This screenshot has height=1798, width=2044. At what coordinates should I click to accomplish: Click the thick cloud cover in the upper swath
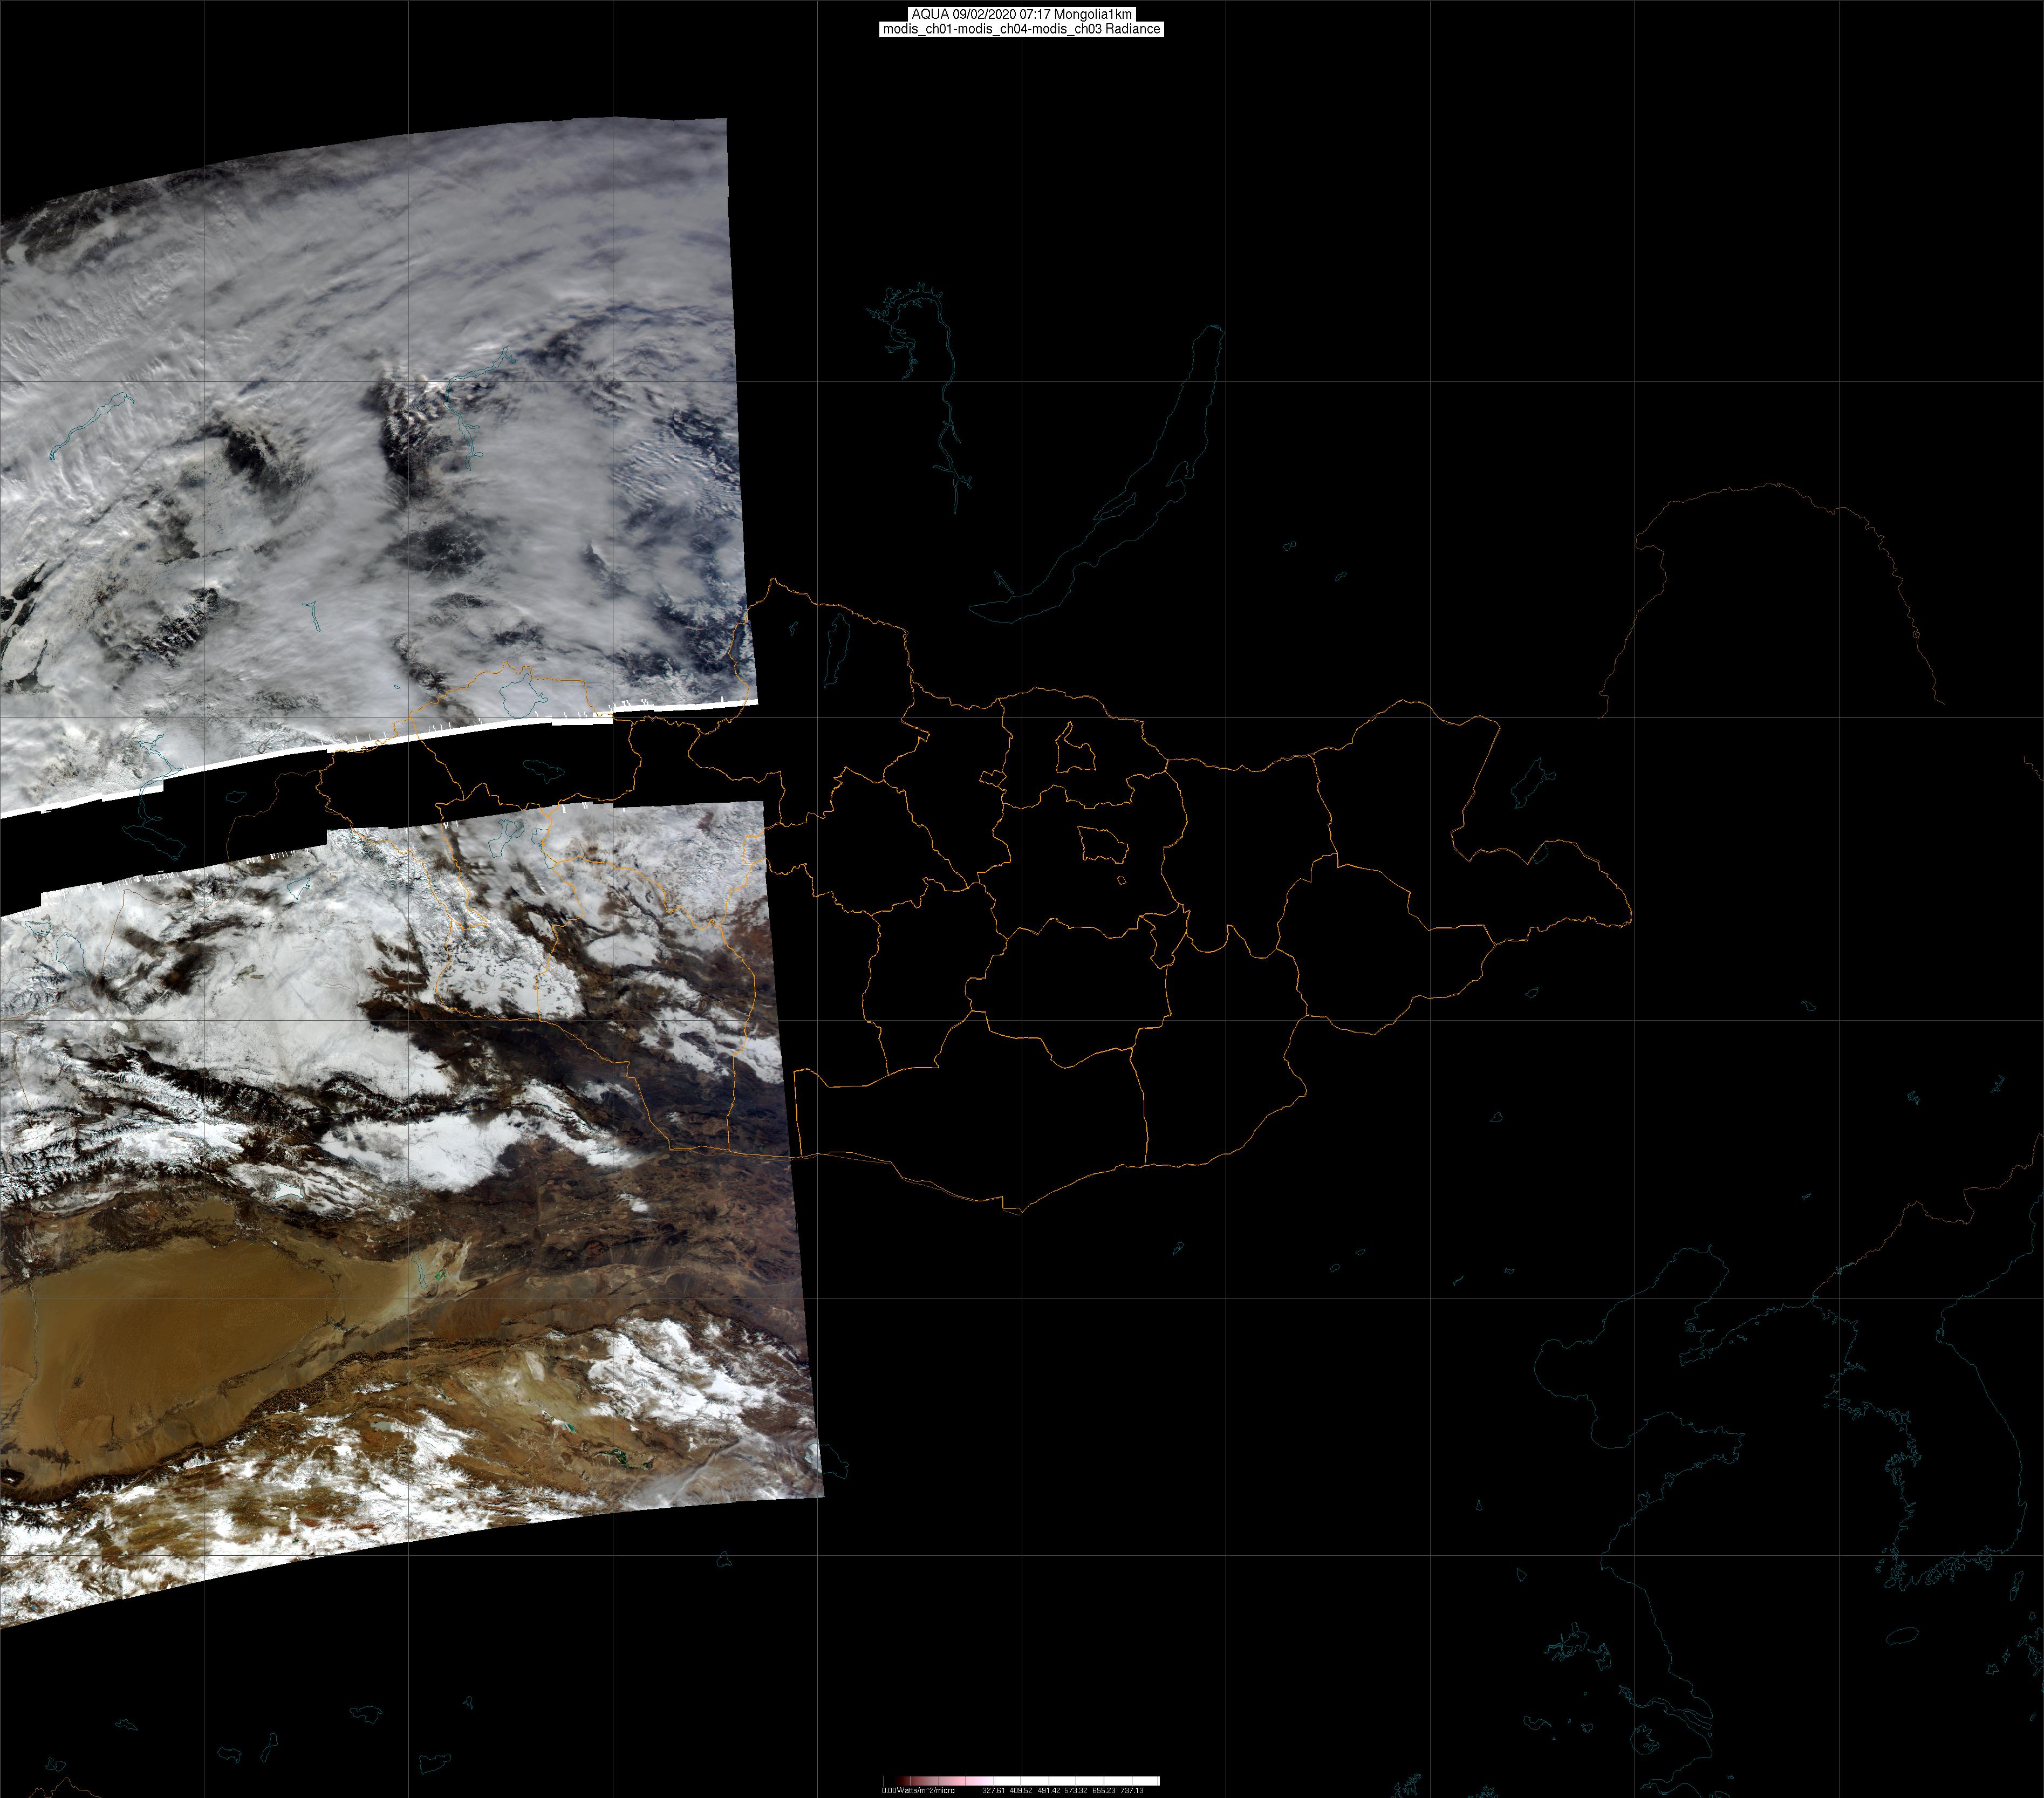pyautogui.click(x=300, y=300)
